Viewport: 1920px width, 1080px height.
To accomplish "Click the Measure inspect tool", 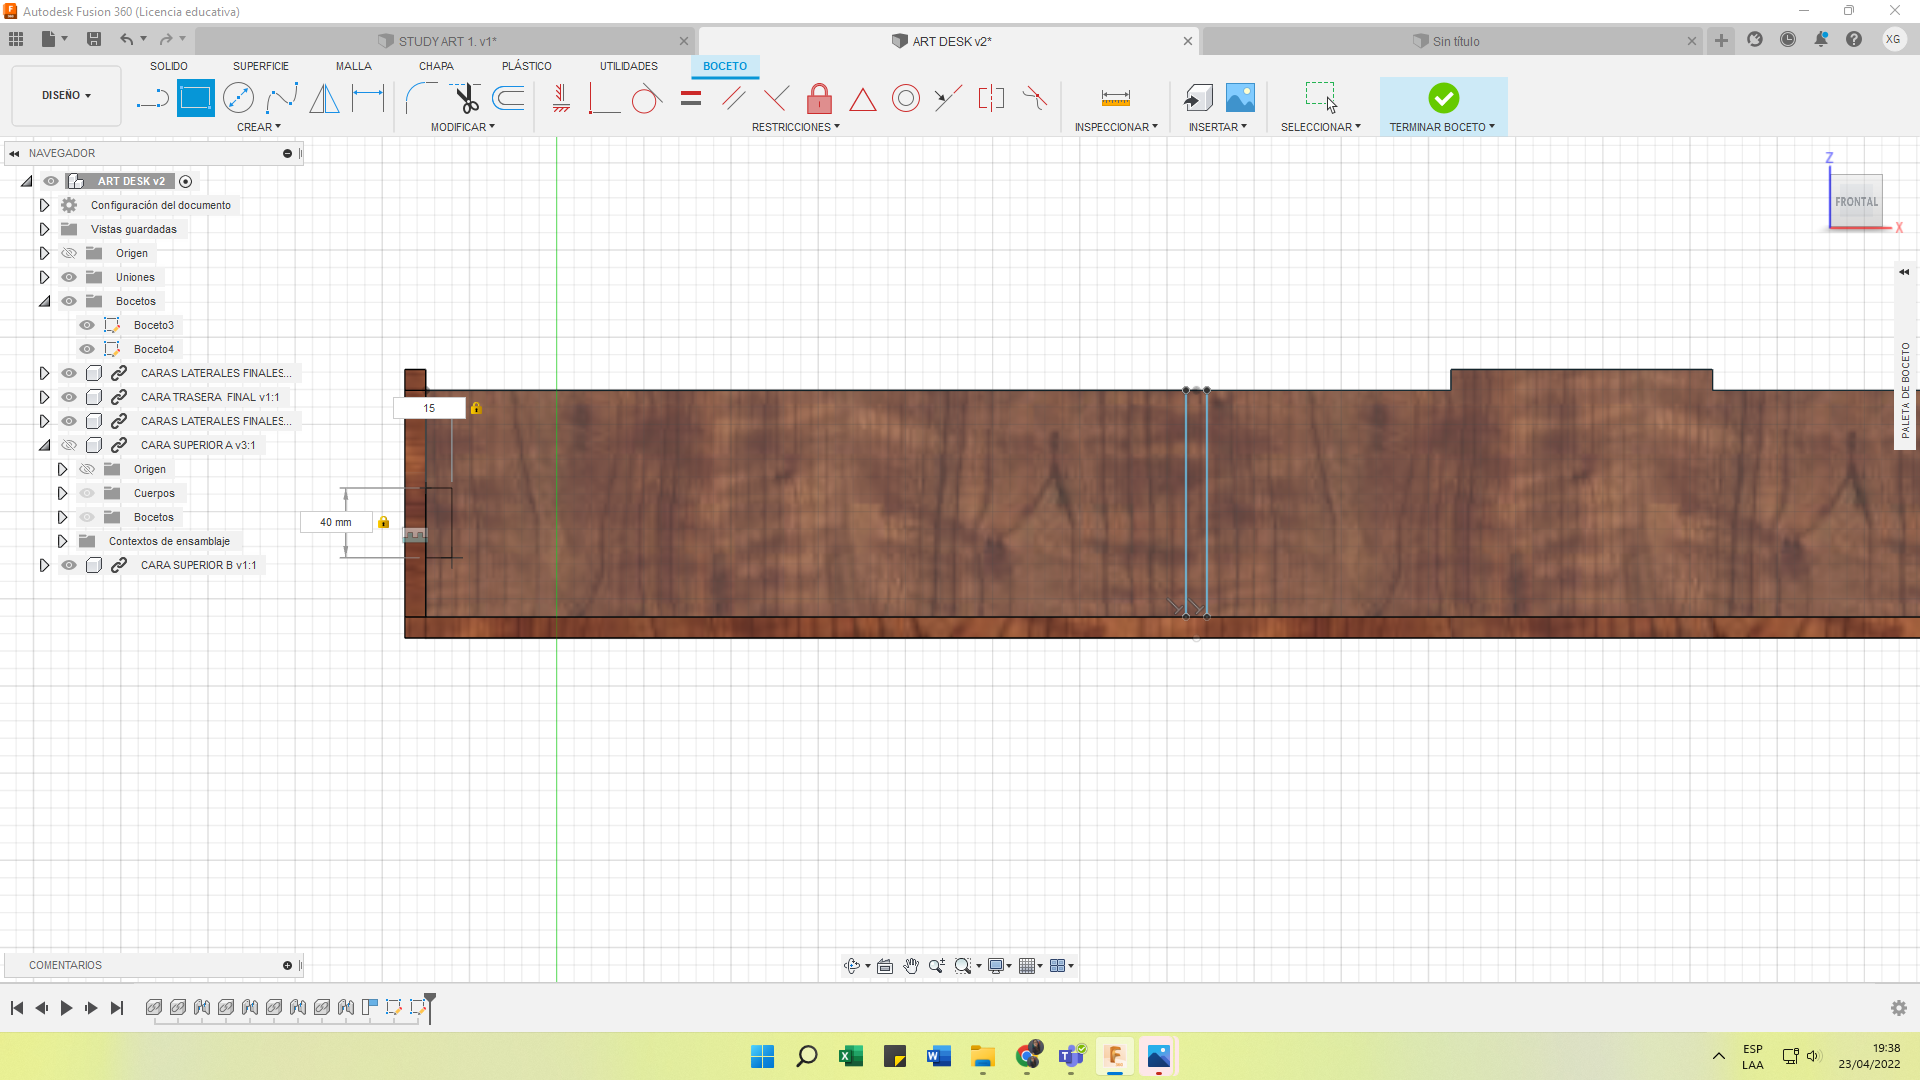I will coord(1115,98).
